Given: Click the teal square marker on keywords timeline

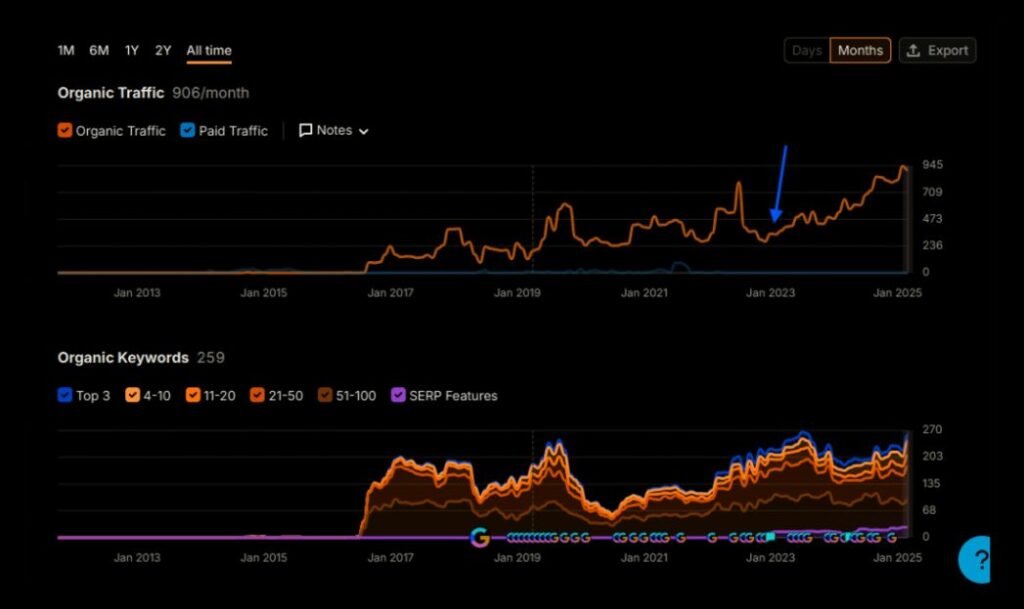Looking at the screenshot, I should [770, 537].
